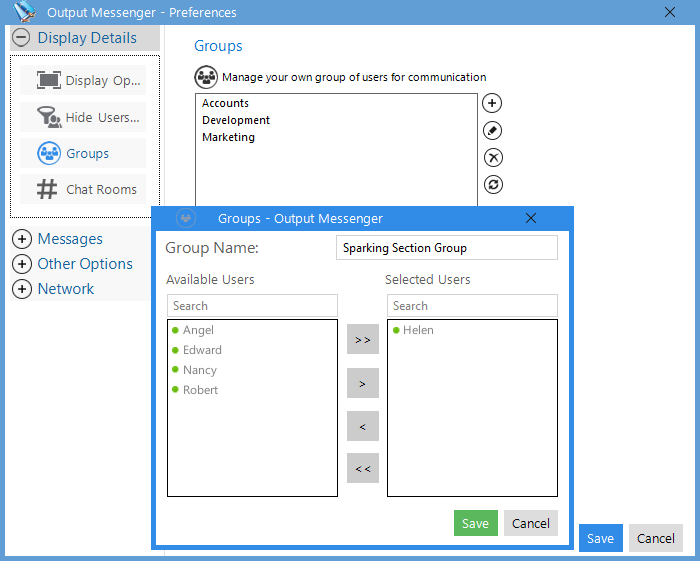
Task: Expand the Network section
Action: tap(22, 289)
